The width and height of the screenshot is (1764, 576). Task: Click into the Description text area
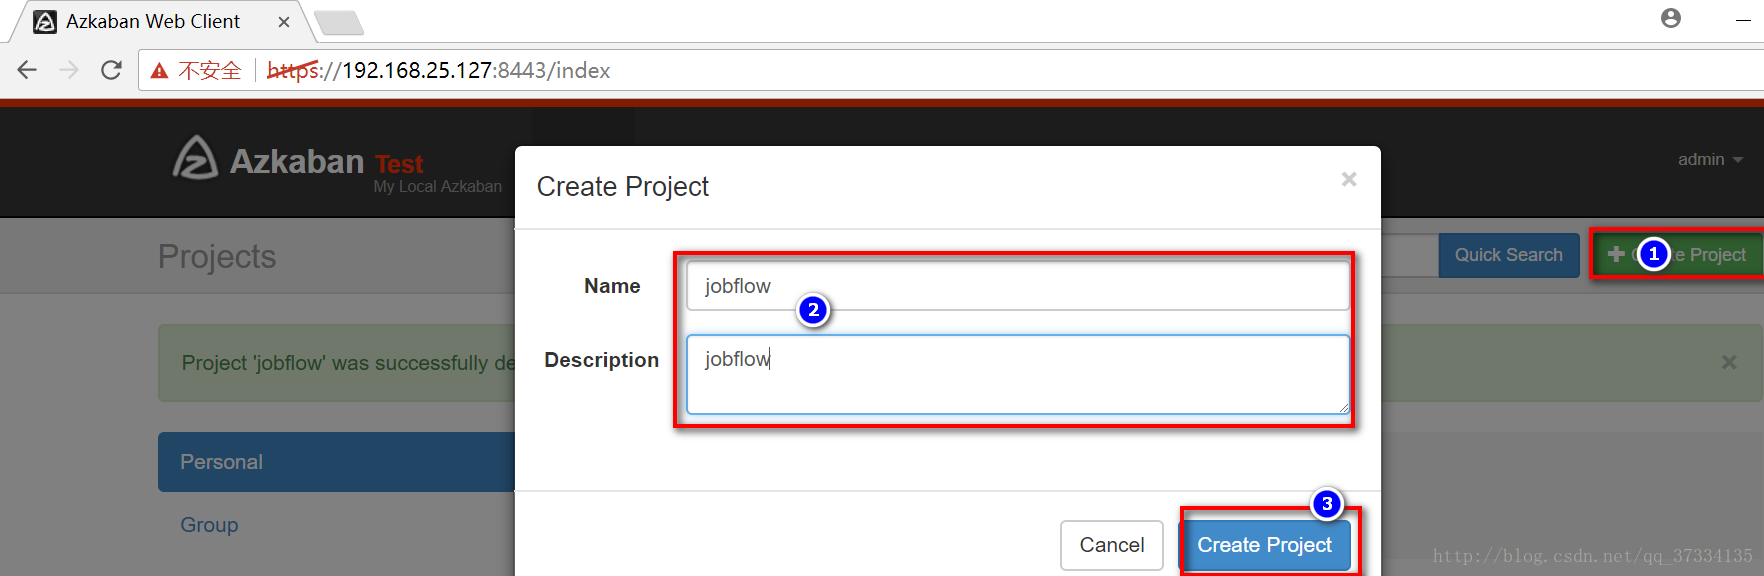1017,374
